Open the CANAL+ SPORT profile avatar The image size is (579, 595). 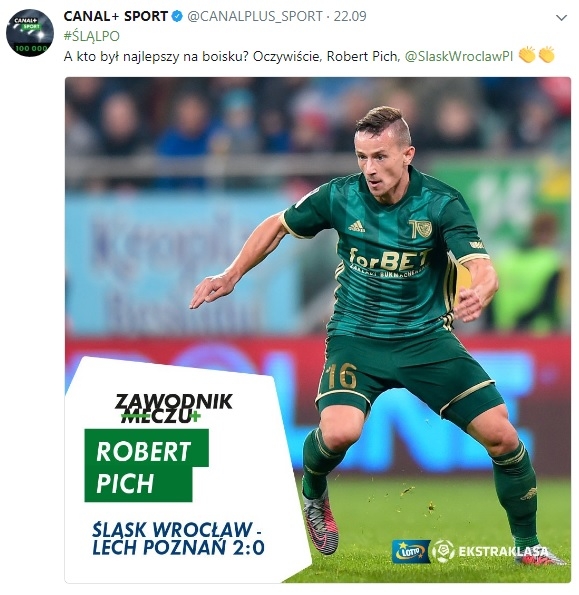(x=30, y=33)
